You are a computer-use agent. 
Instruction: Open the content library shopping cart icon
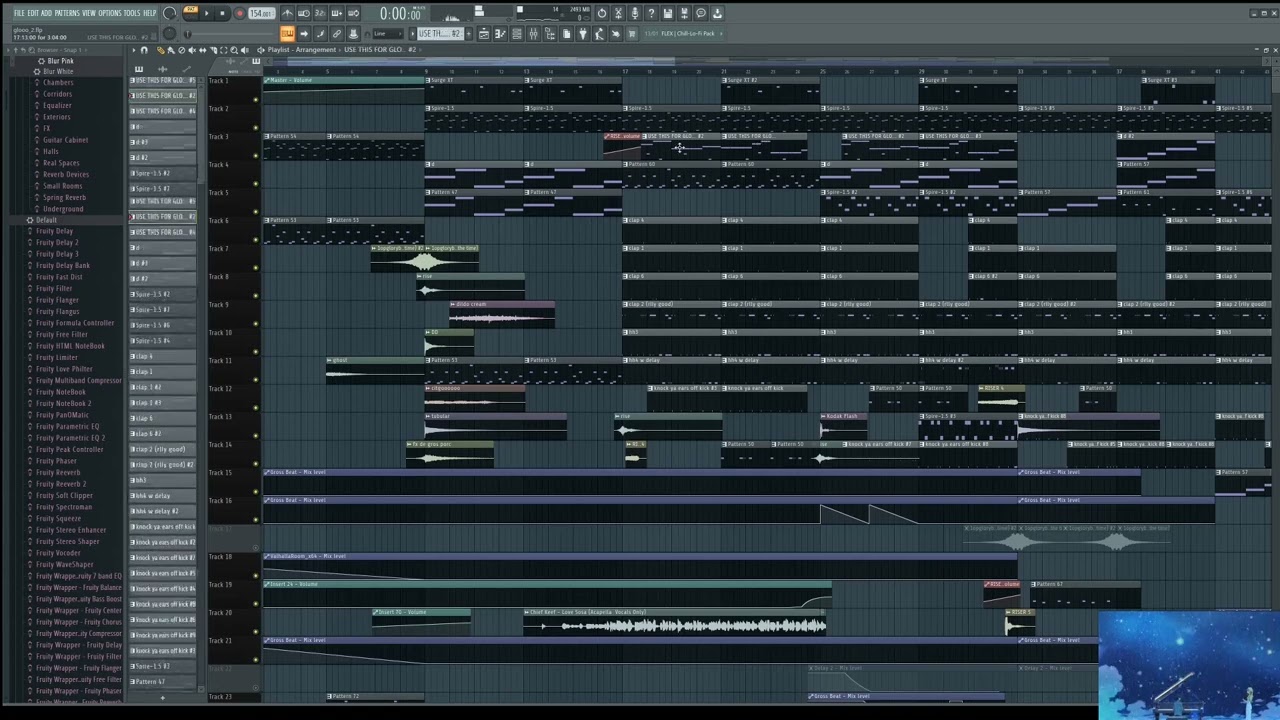[x=632, y=33]
